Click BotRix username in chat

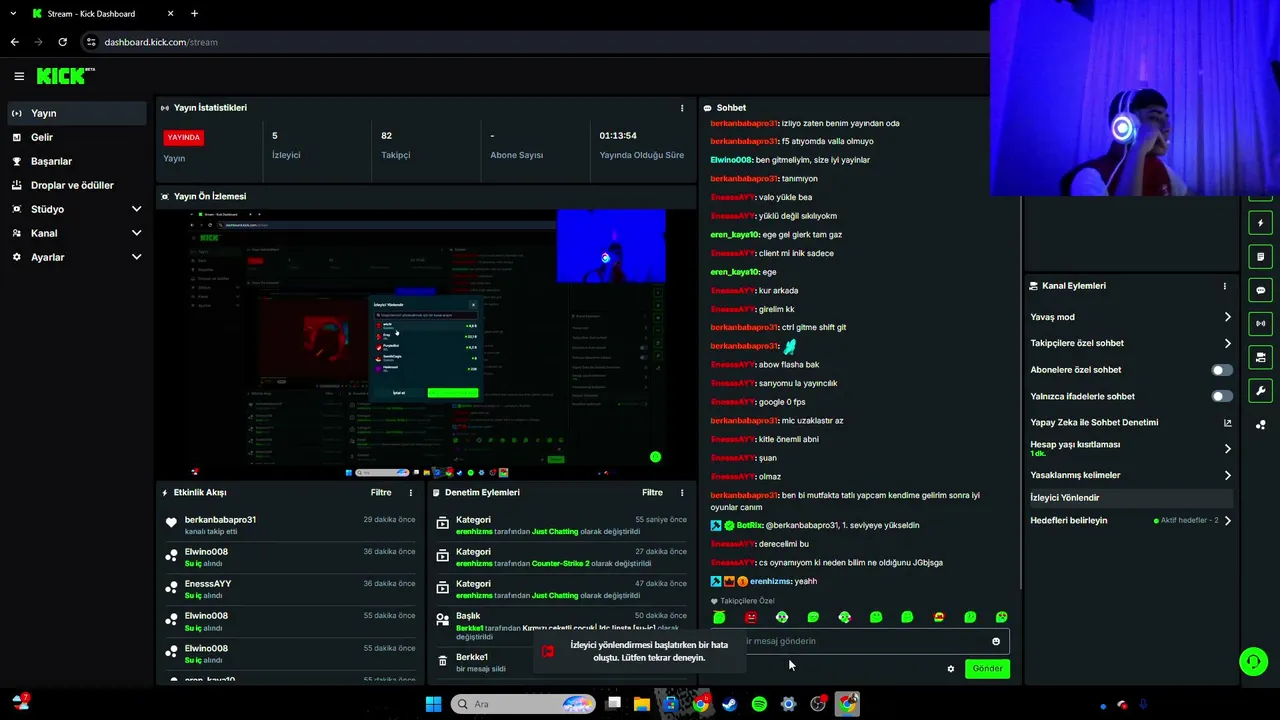point(749,525)
